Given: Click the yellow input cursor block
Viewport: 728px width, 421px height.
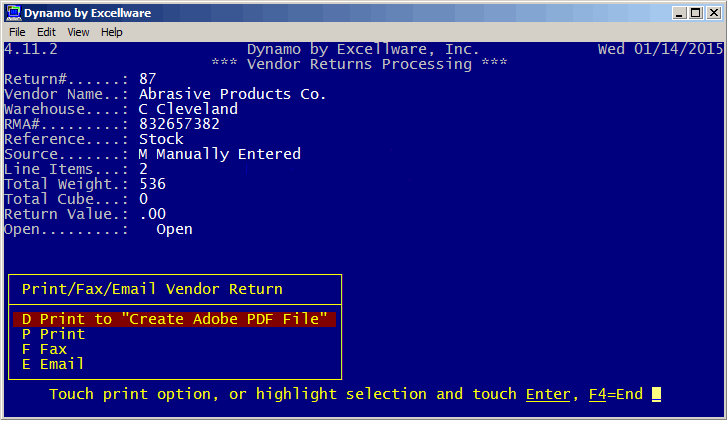Looking at the screenshot, I should click(656, 395).
